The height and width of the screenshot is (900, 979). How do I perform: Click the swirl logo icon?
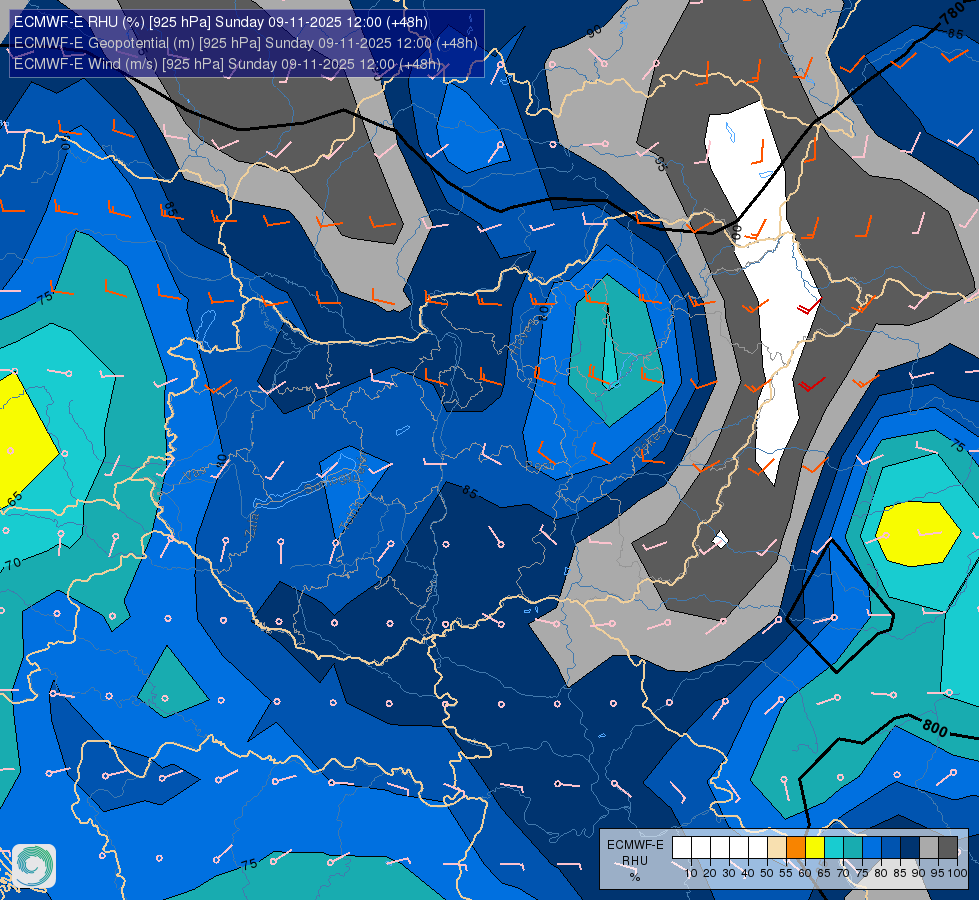34,866
